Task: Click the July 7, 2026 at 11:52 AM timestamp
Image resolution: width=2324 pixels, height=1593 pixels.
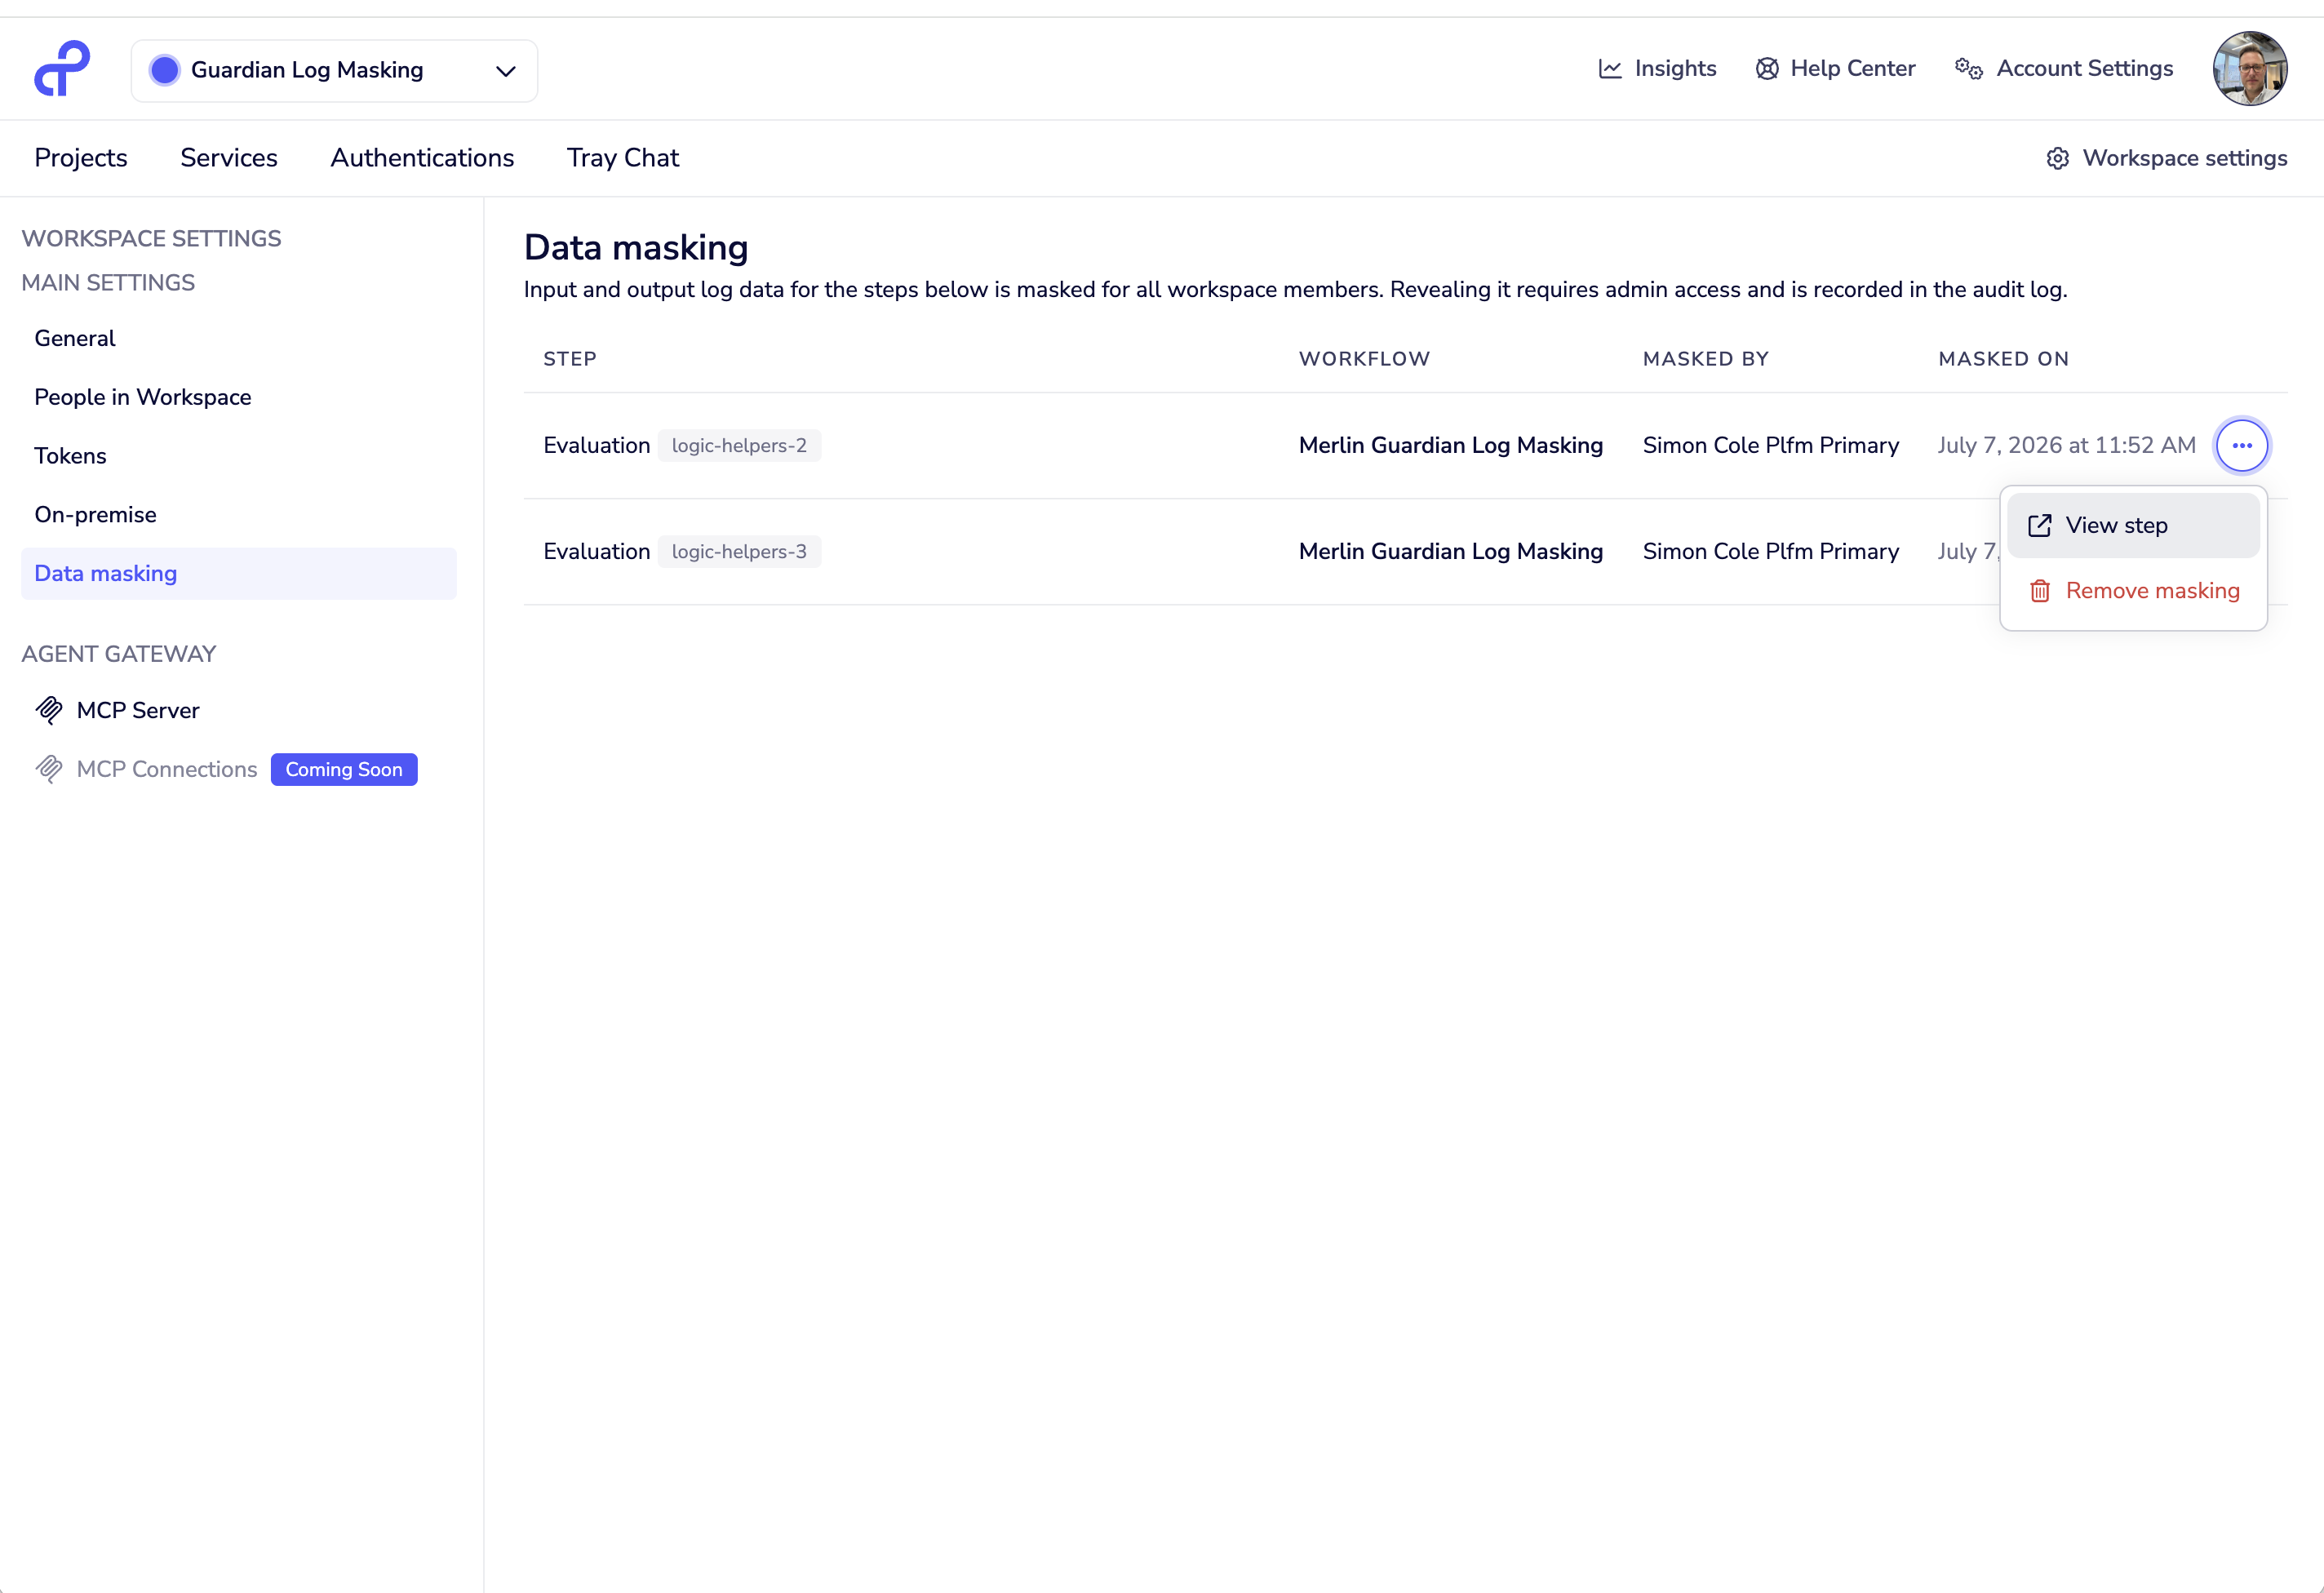Action: [x=2066, y=445]
